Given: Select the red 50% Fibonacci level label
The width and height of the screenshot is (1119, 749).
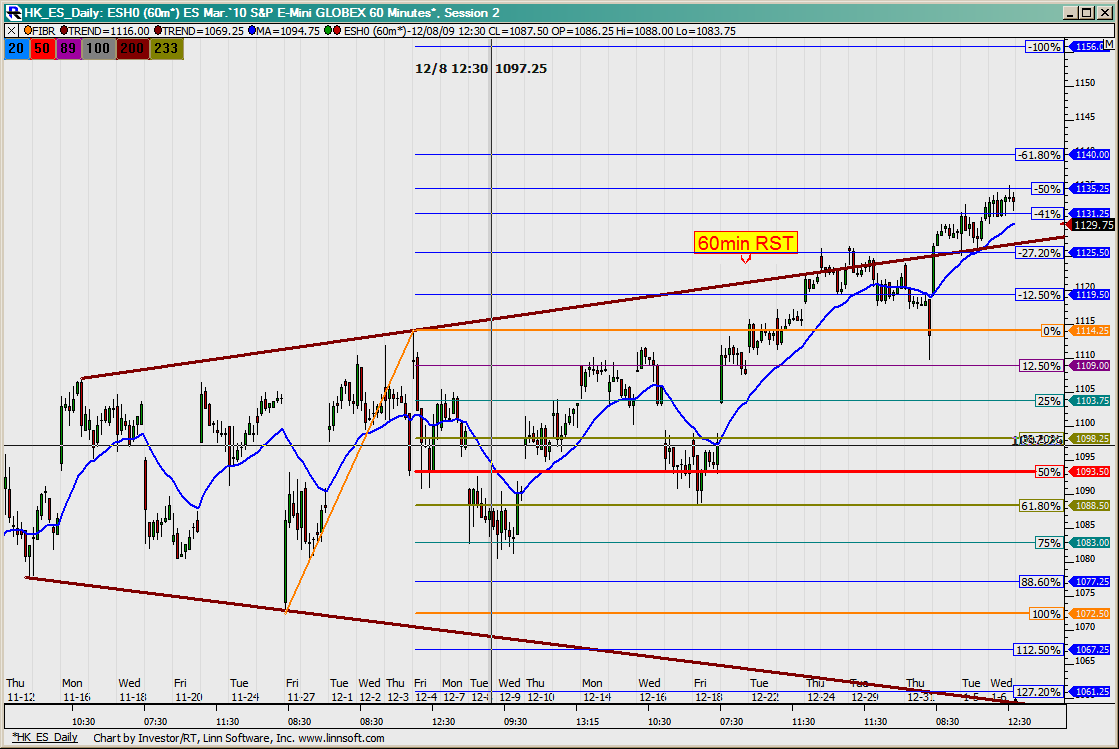Looking at the screenshot, I should [1048, 472].
